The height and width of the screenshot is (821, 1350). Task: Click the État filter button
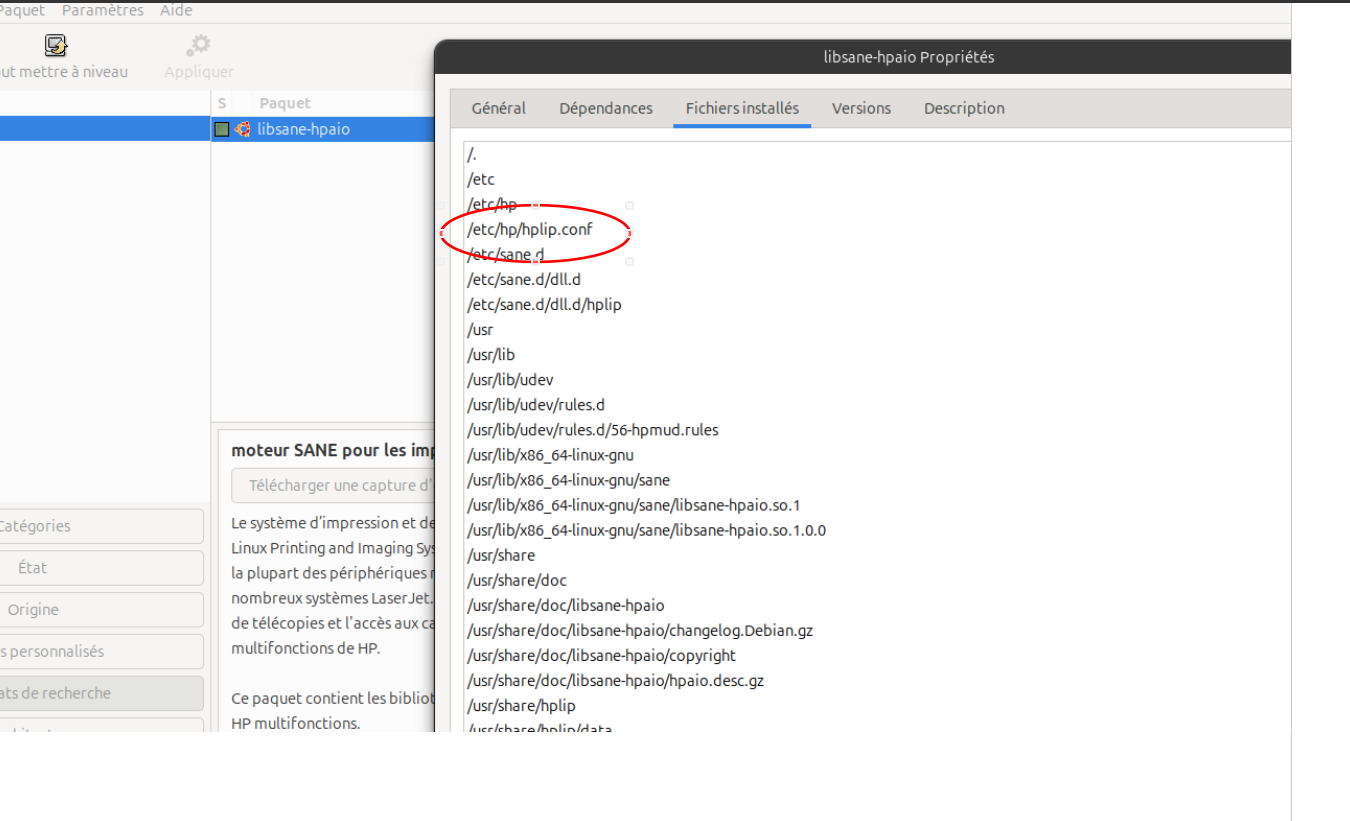tap(100, 568)
